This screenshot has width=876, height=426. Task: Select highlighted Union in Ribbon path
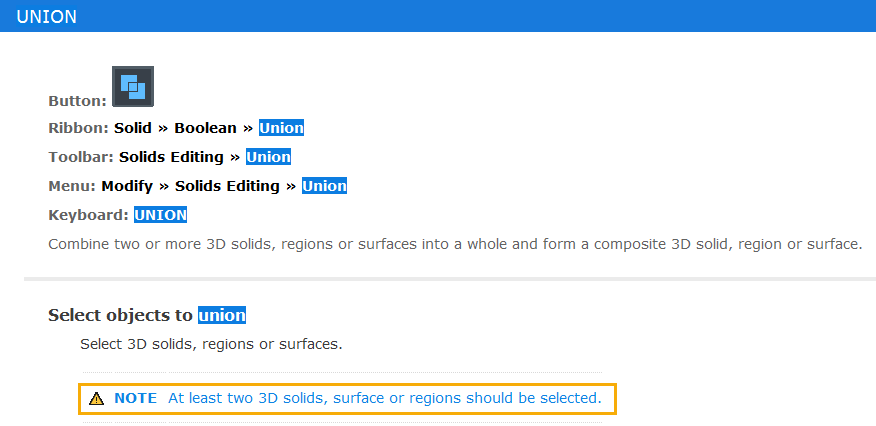click(x=281, y=128)
